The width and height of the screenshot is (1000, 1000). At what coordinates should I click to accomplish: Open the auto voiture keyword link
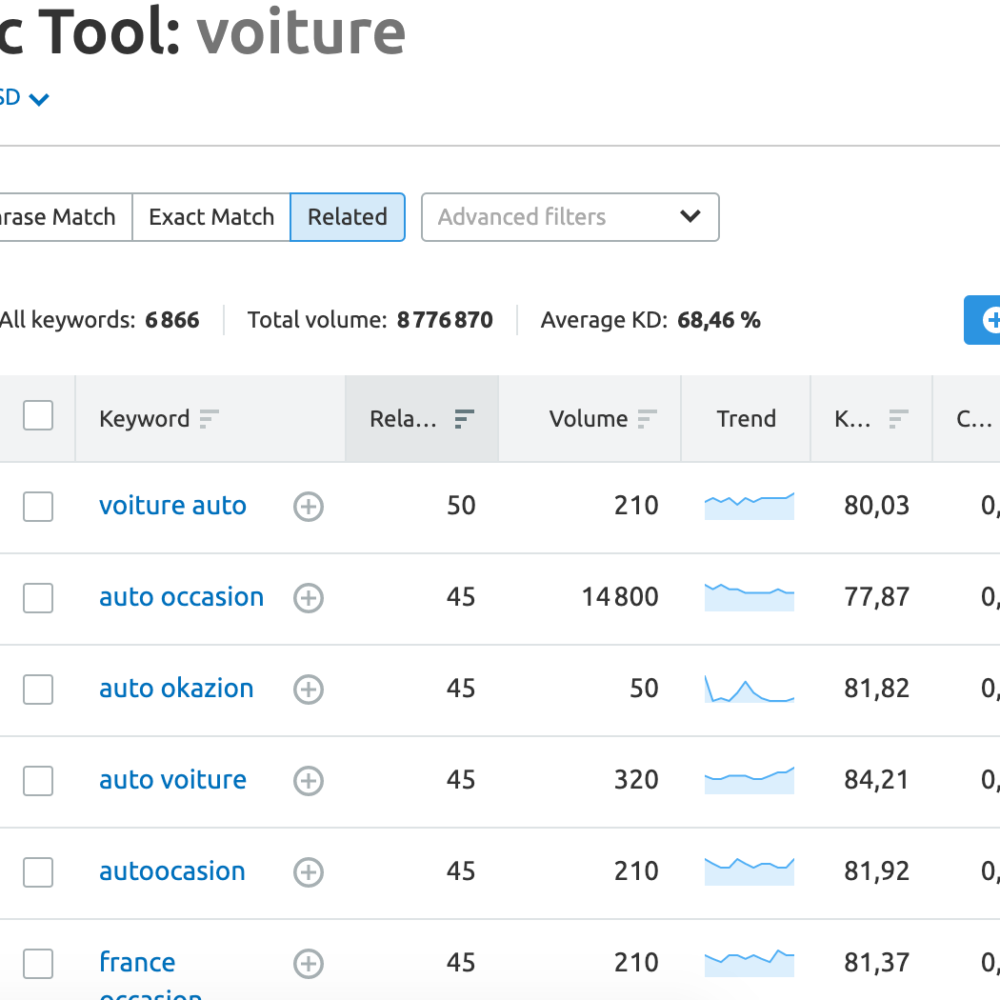tap(172, 780)
